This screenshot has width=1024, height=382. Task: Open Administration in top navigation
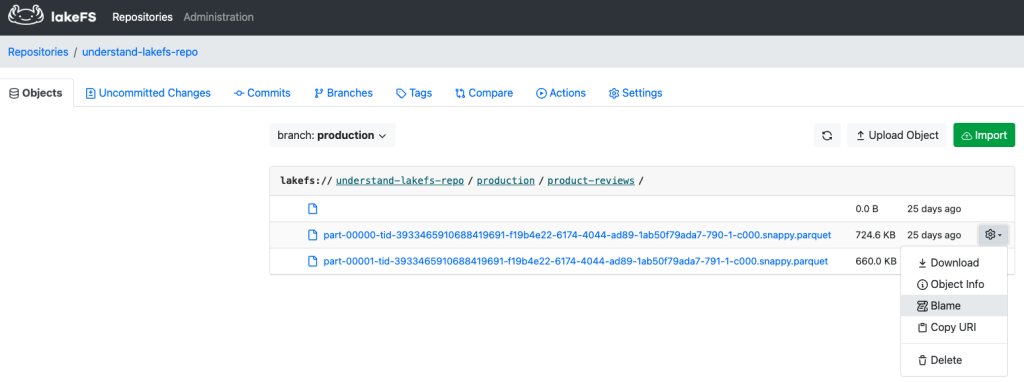pos(218,18)
